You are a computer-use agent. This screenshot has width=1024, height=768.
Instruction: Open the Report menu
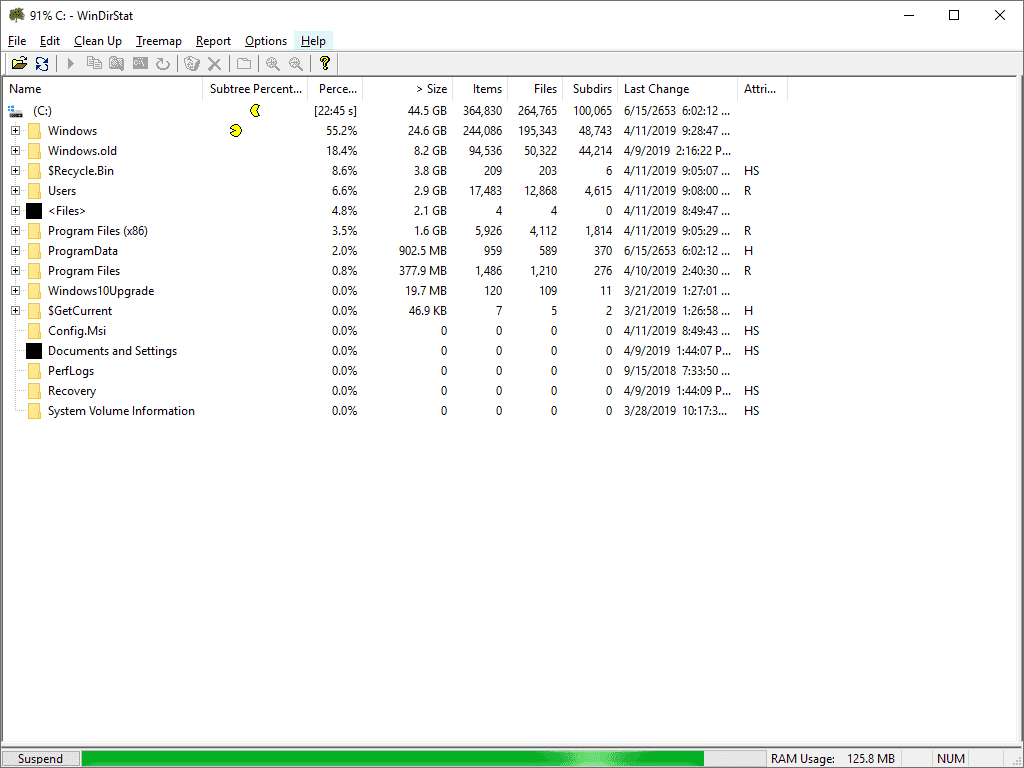[214, 40]
